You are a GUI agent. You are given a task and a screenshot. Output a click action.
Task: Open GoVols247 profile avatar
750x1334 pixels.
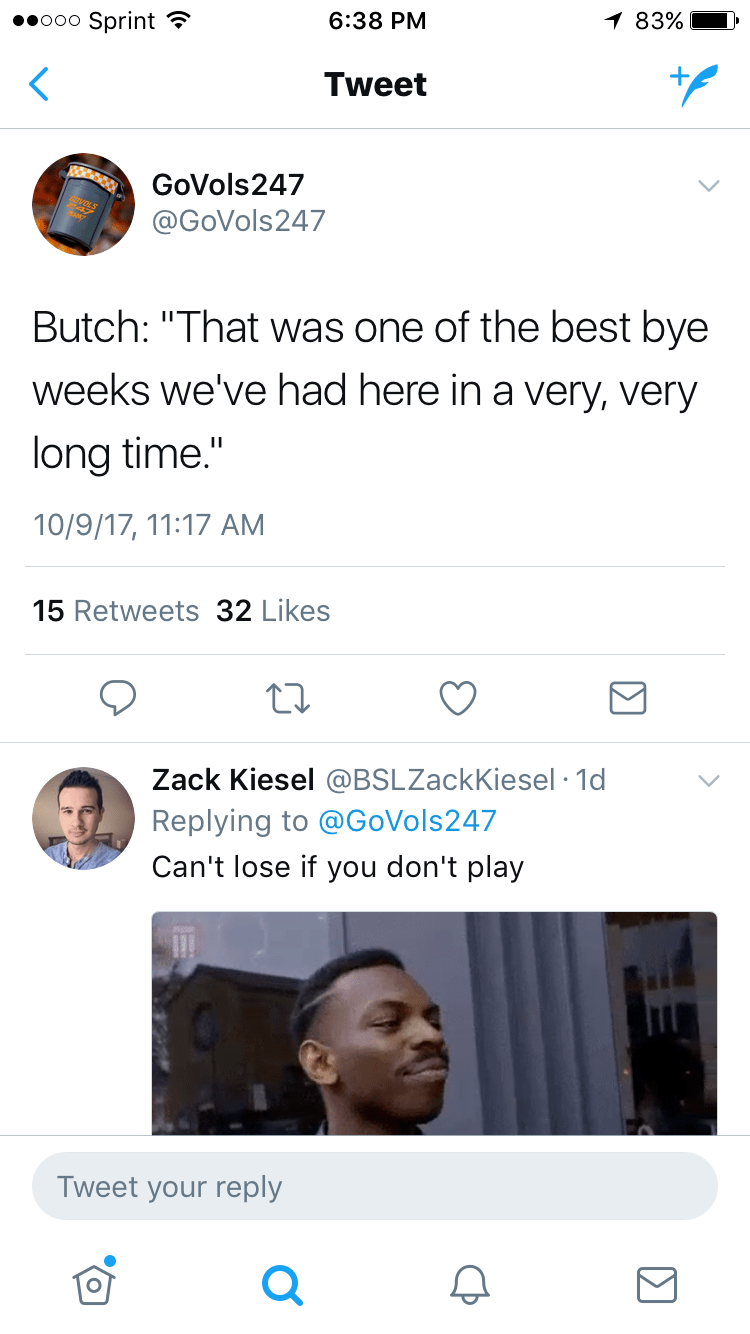point(83,204)
